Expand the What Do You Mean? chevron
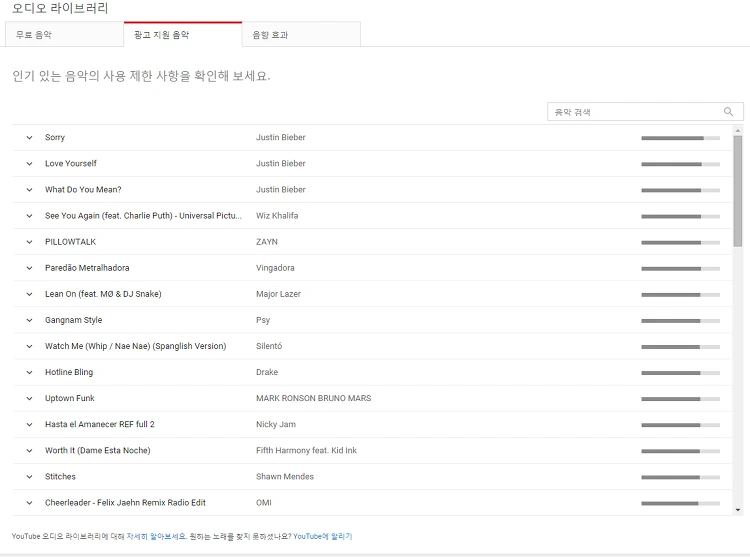This screenshot has height=557, width=750. [29, 190]
